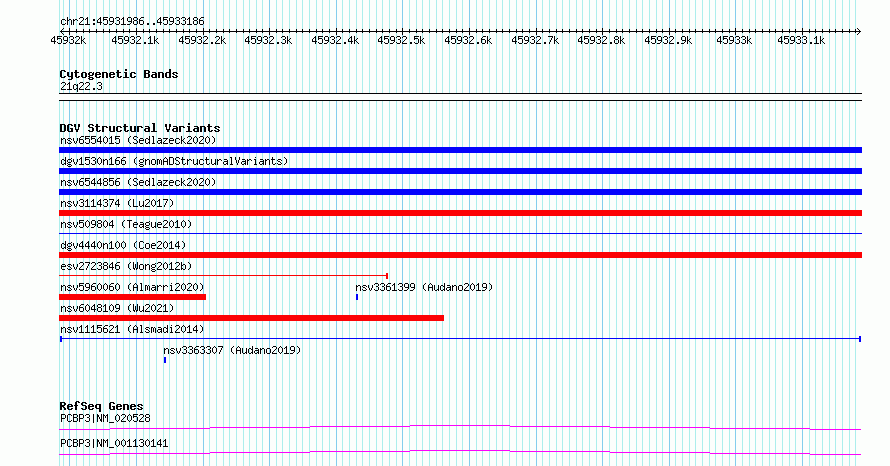
Task: Open nsv3361399 (Audano2019) label
Action: point(424,287)
